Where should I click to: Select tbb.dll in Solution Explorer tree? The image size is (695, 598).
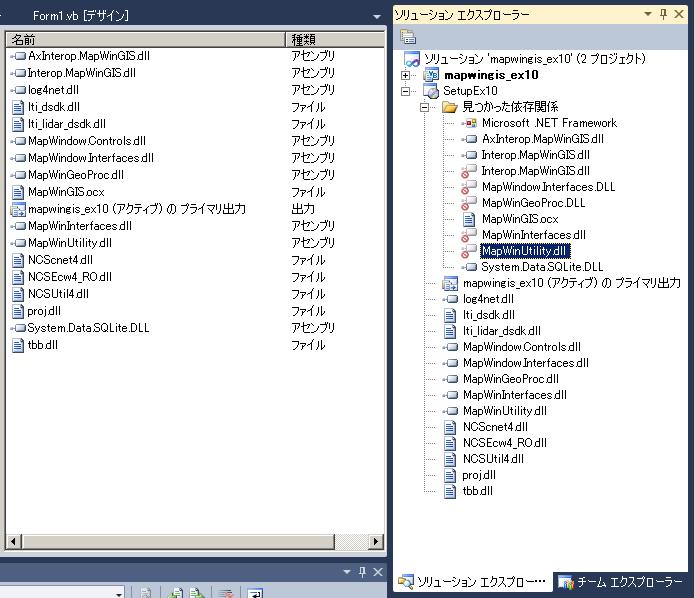(x=477, y=491)
